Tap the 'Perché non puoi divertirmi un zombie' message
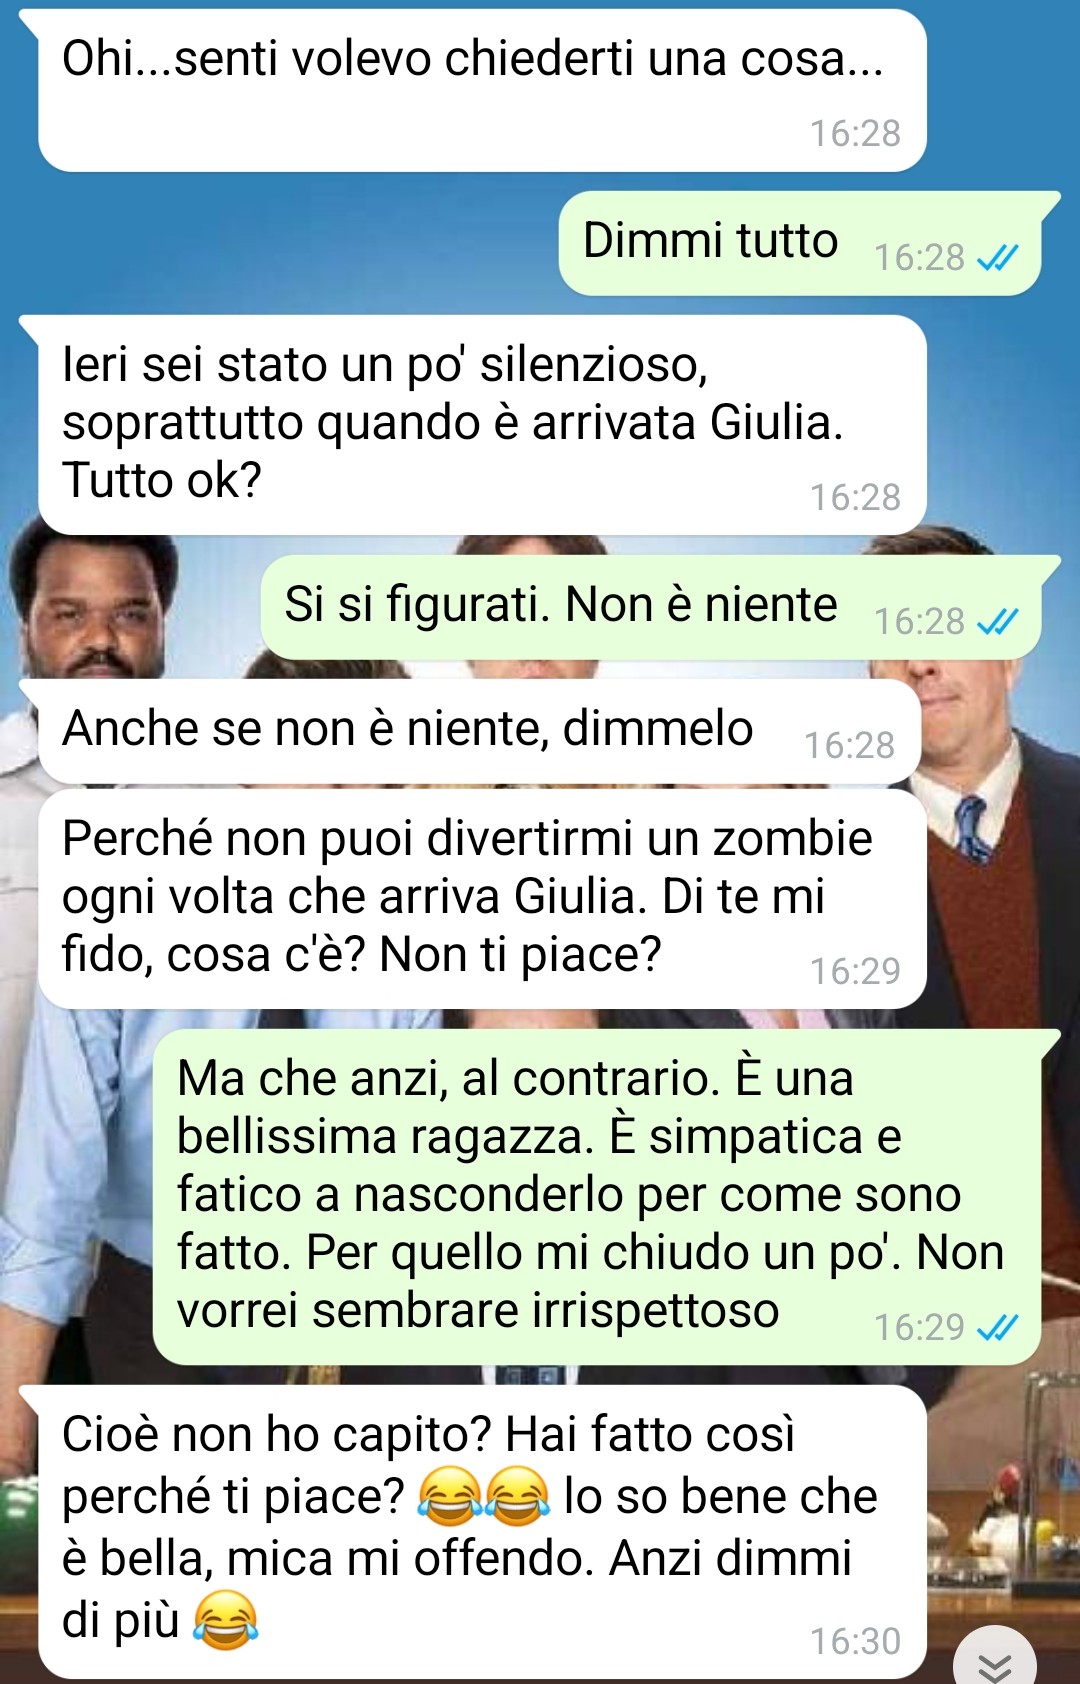This screenshot has width=1080, height=1684. coord(482,899)
